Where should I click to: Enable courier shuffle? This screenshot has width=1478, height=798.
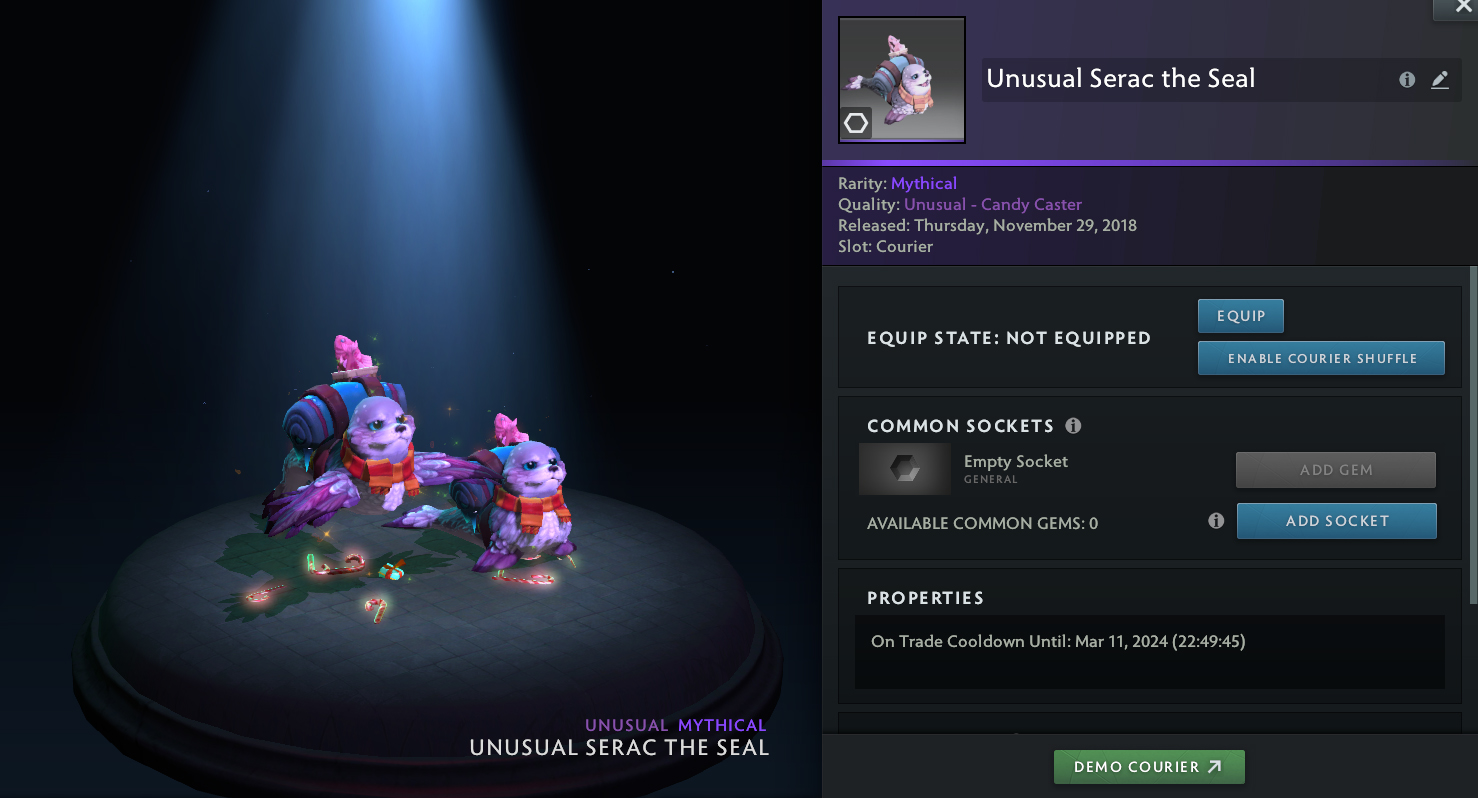[1321, 358]
